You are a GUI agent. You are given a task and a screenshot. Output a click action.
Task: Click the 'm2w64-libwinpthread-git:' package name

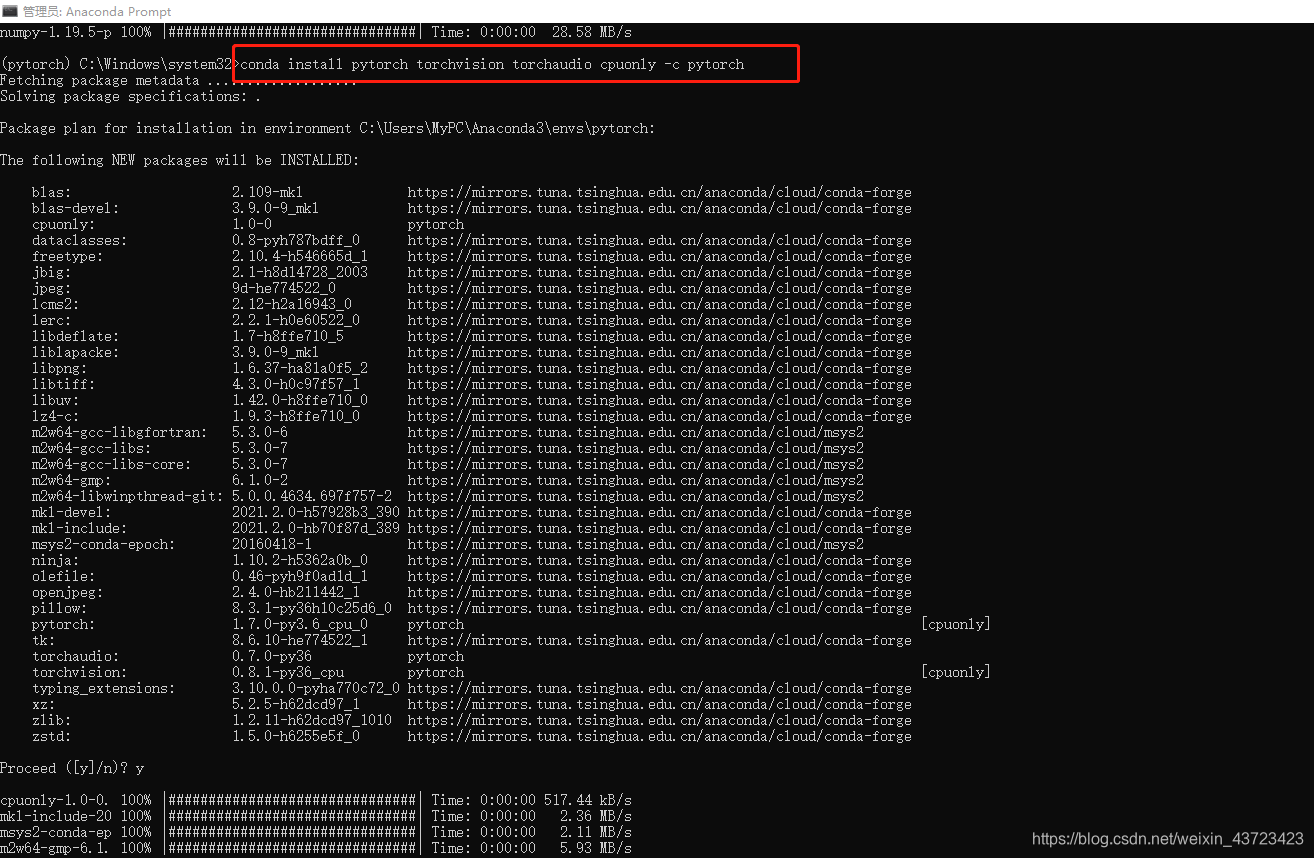(128, 496)
